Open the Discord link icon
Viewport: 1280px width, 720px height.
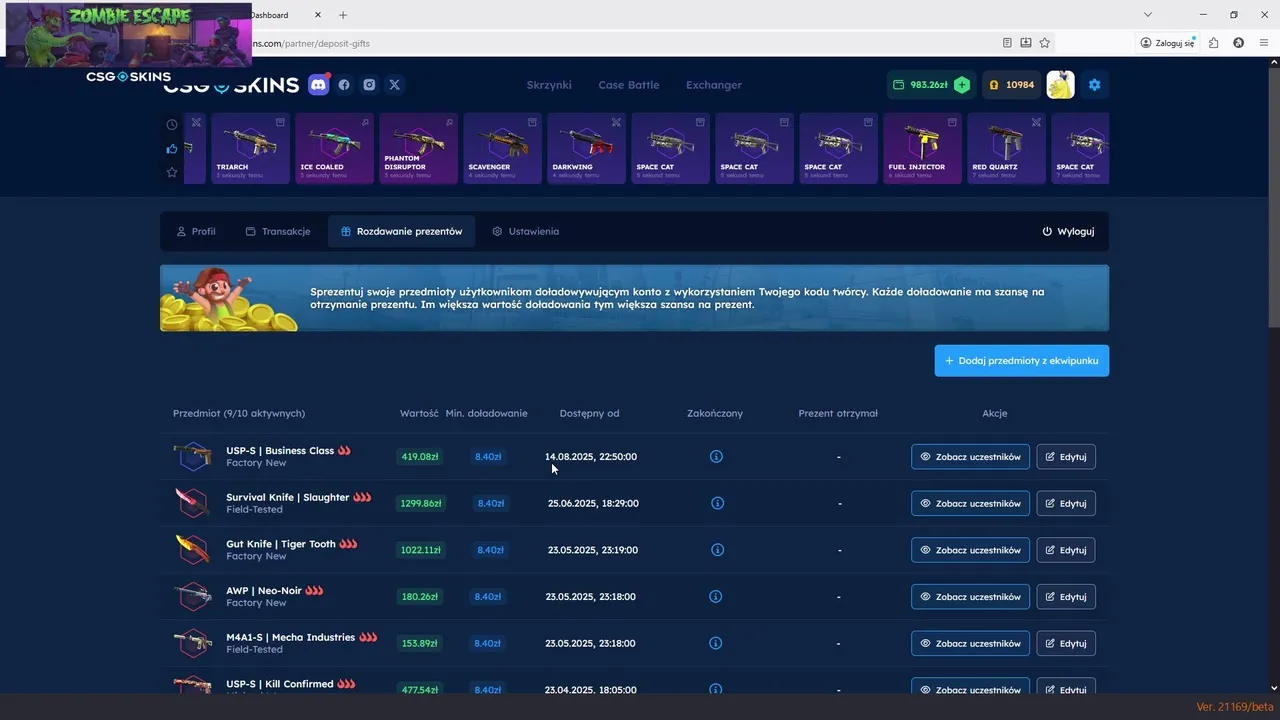point(319,85)
